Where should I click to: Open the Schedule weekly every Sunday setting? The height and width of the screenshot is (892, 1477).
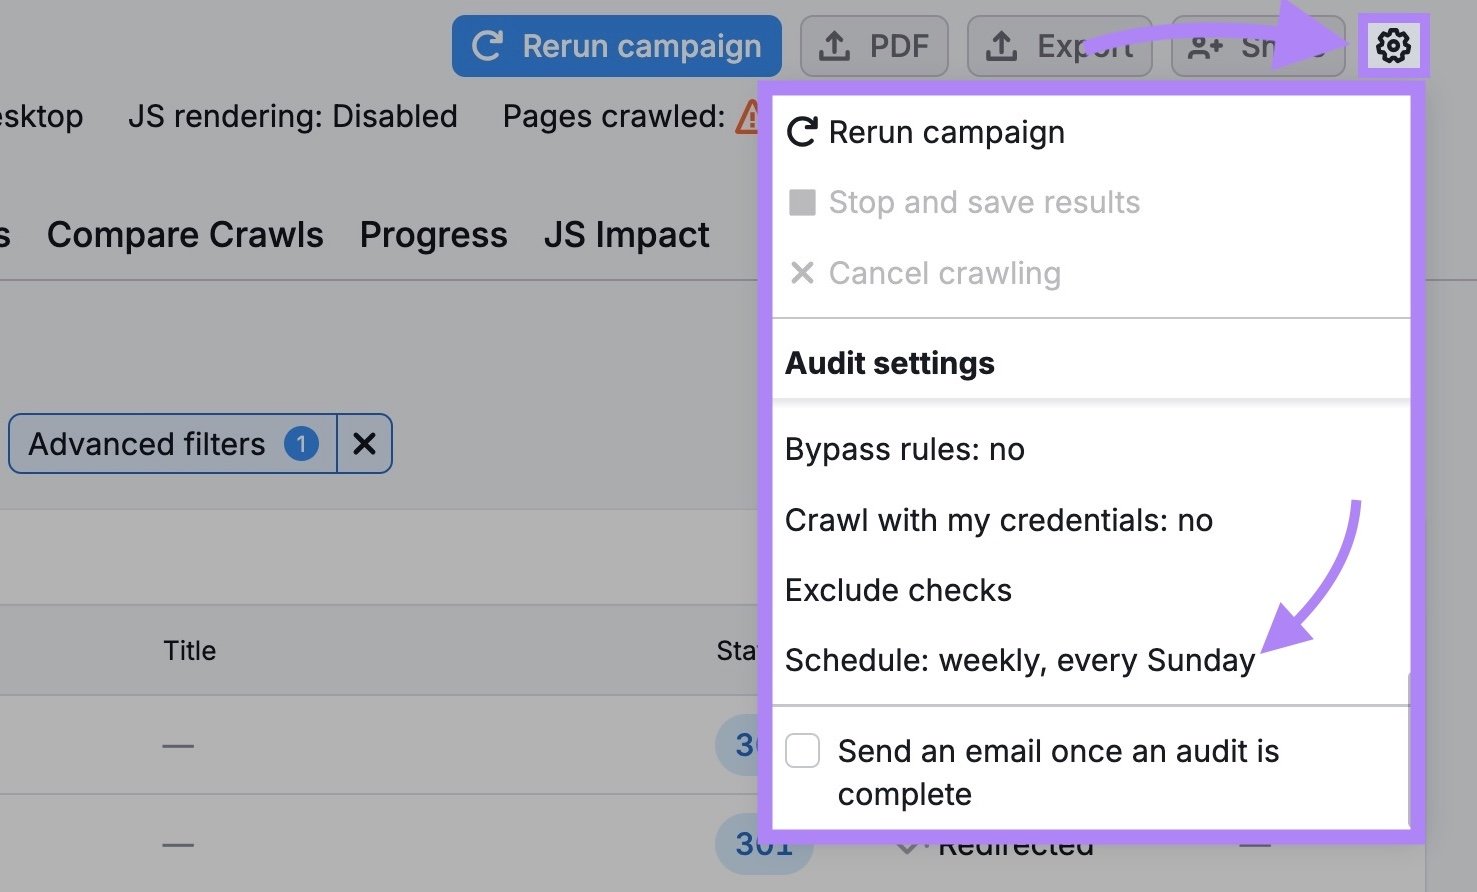1020,660
